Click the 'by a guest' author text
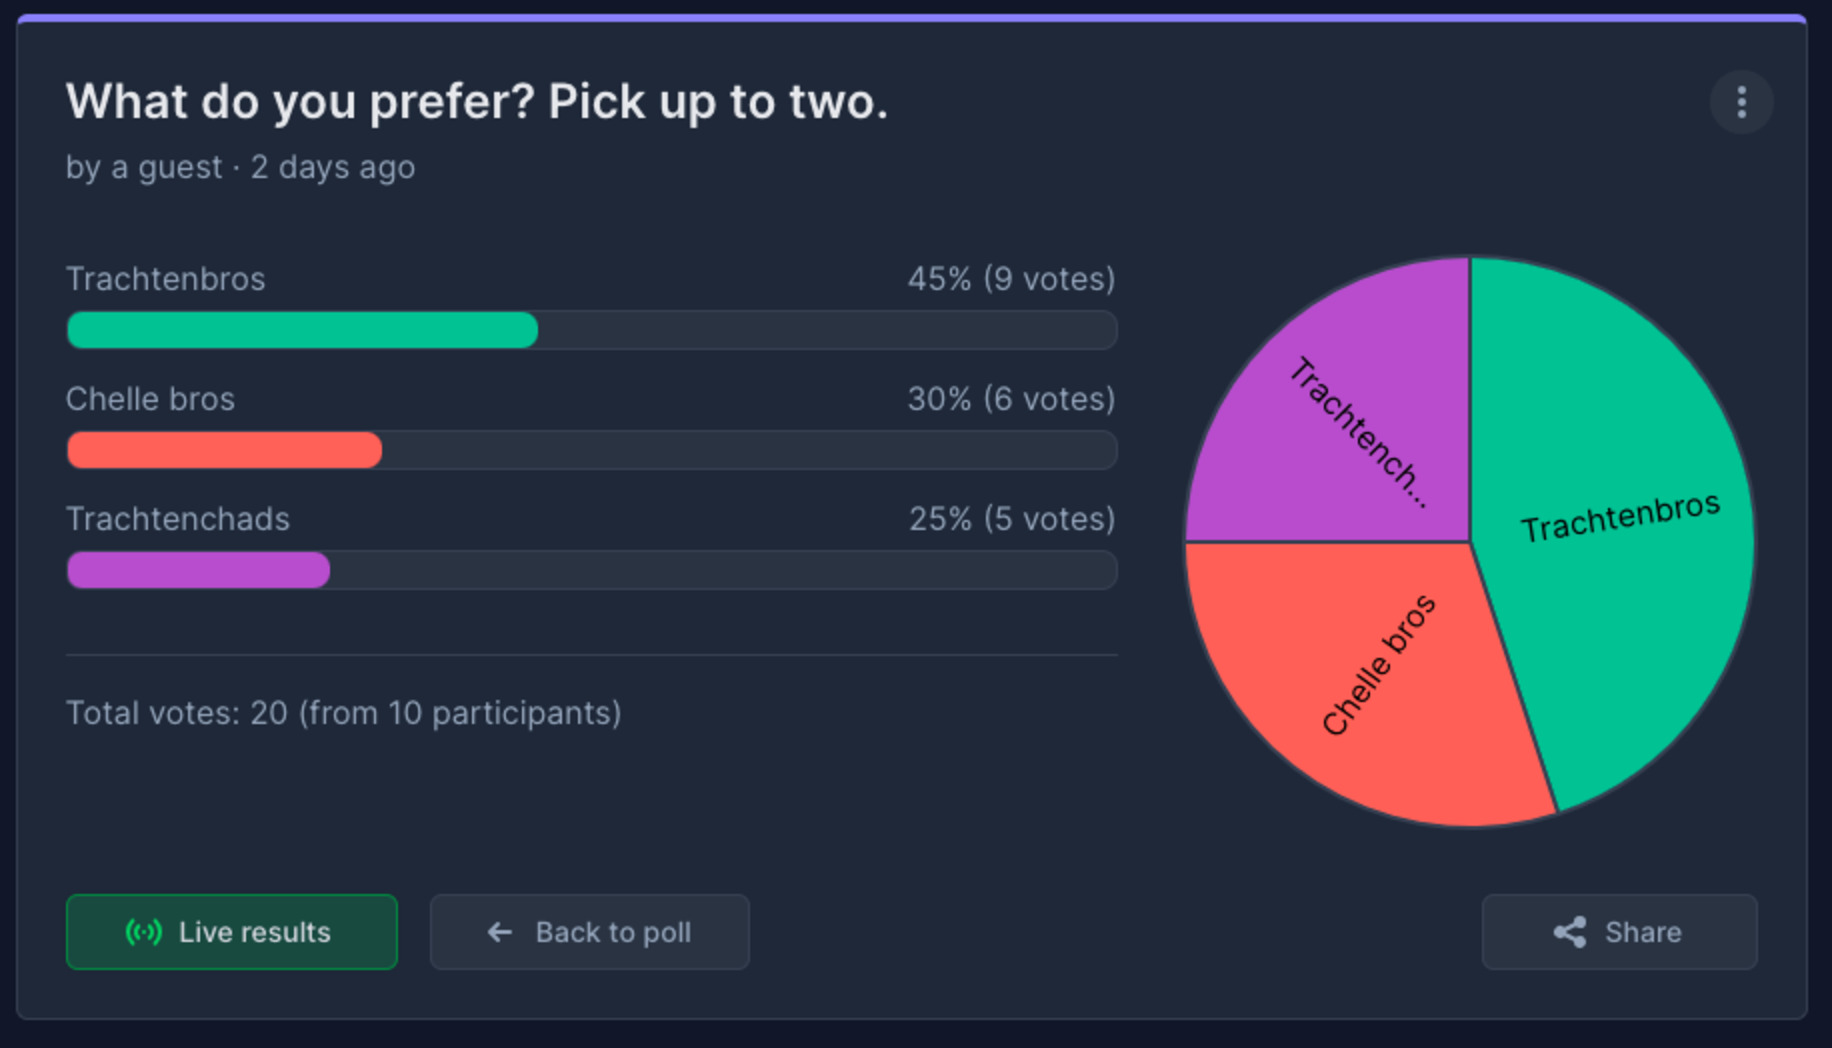This screenshot has height=1048, width=1832. [144, 167]
